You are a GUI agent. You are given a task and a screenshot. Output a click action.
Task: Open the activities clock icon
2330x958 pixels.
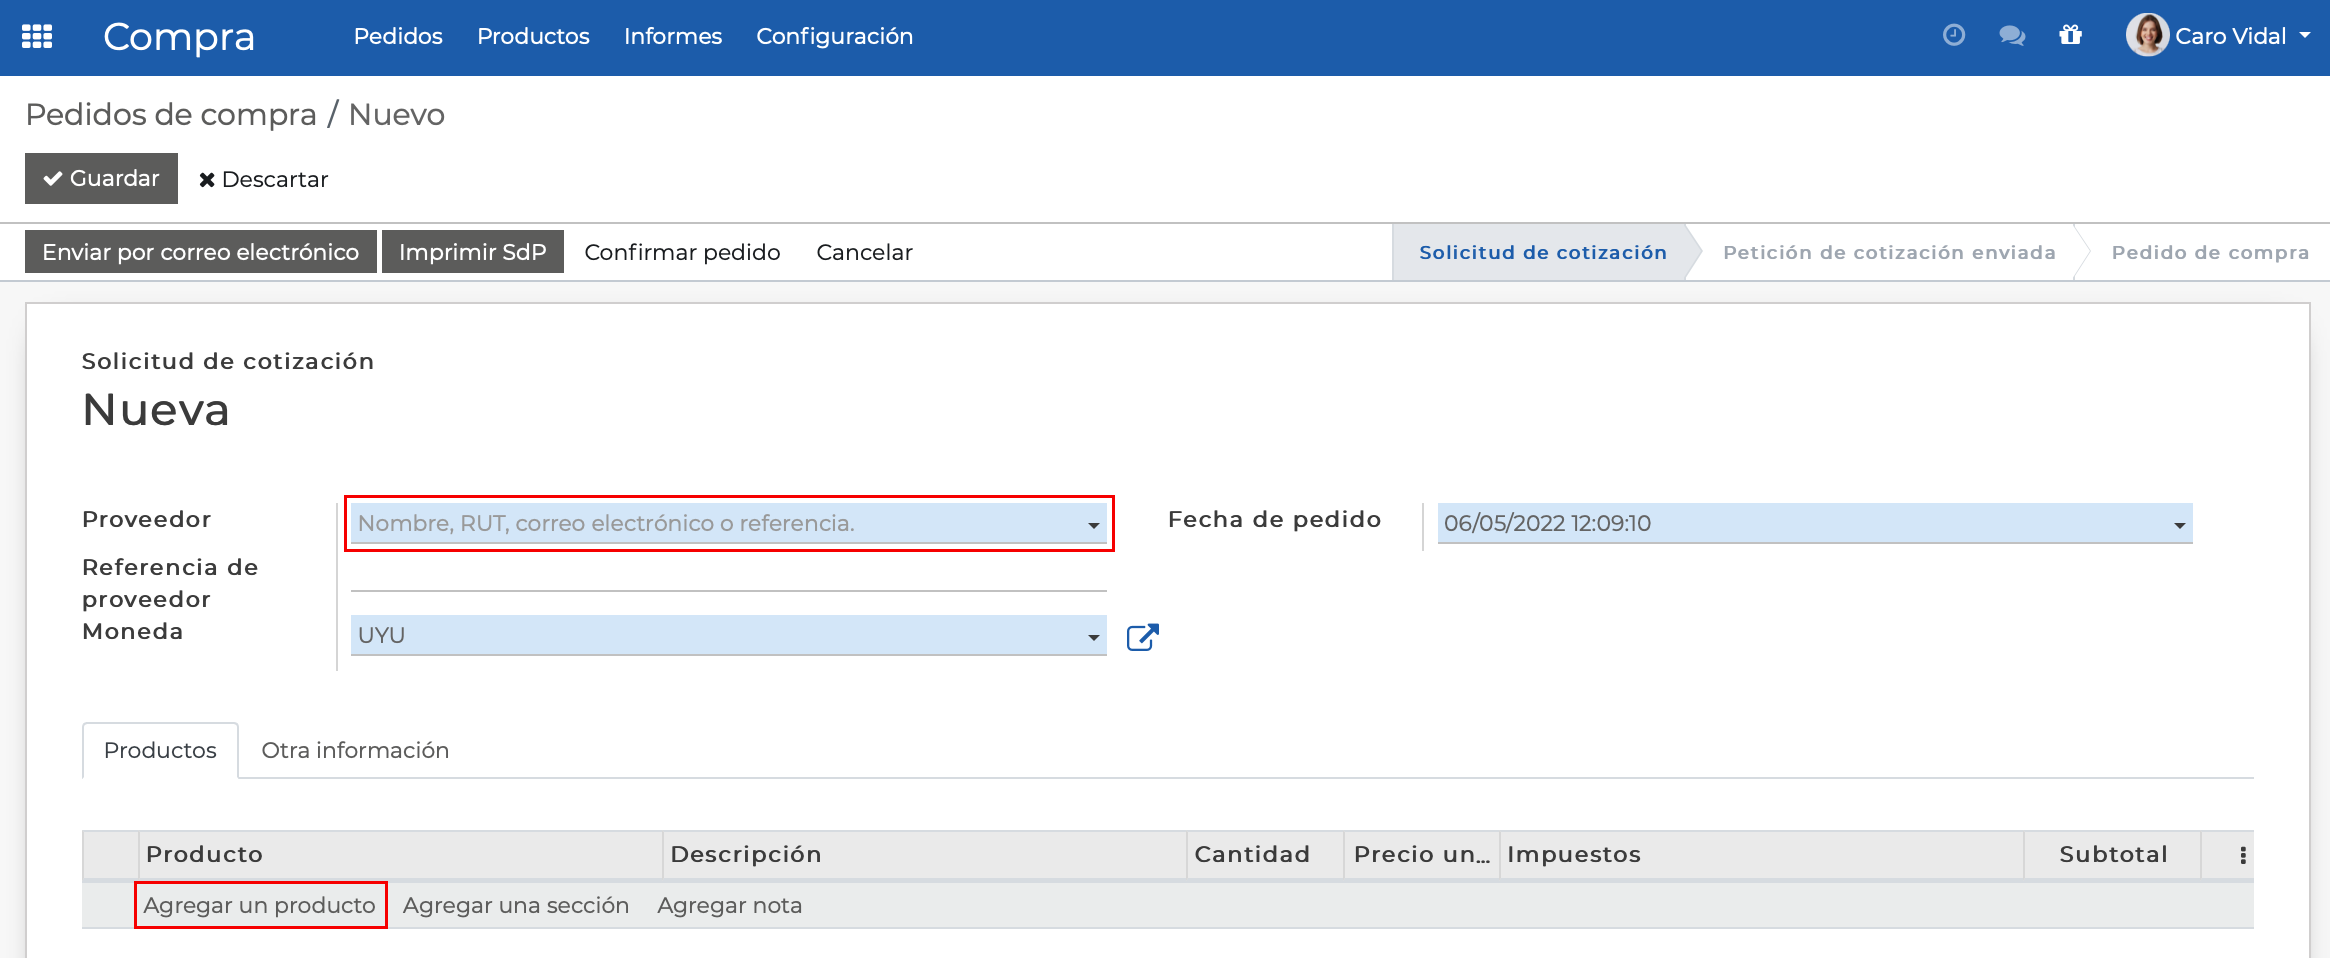pyautogui.click(x=1952, y=36)
